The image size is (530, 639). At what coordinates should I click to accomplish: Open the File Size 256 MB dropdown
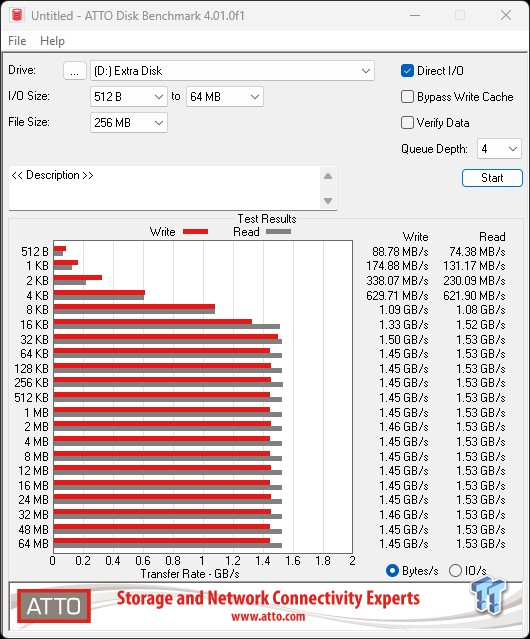(x=129, y=123)
